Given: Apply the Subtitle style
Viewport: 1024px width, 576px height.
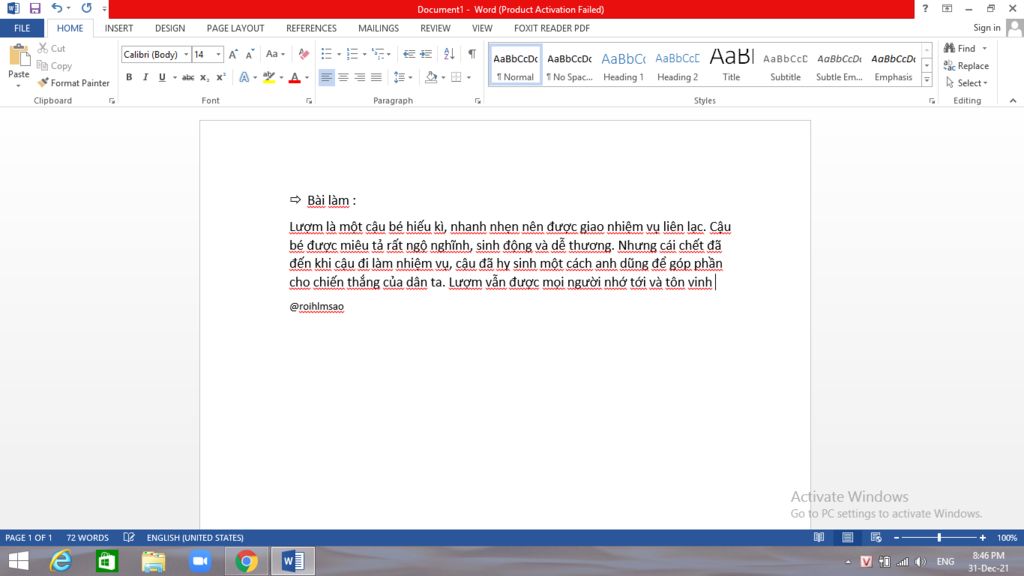Looking at the screenshot, I should [x=785, y=65].
